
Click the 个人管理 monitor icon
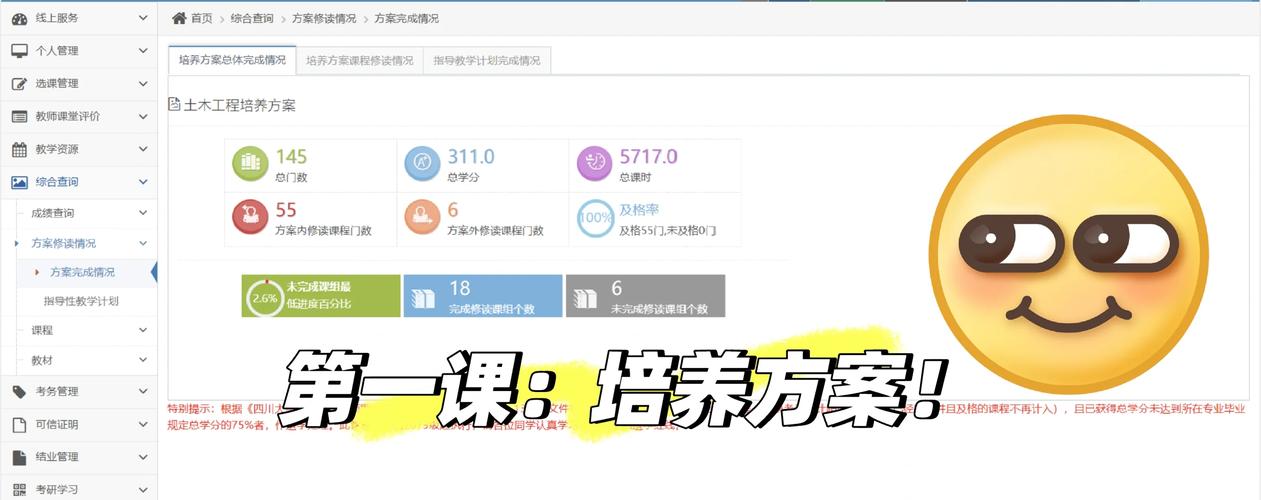[x=19, y=51]
